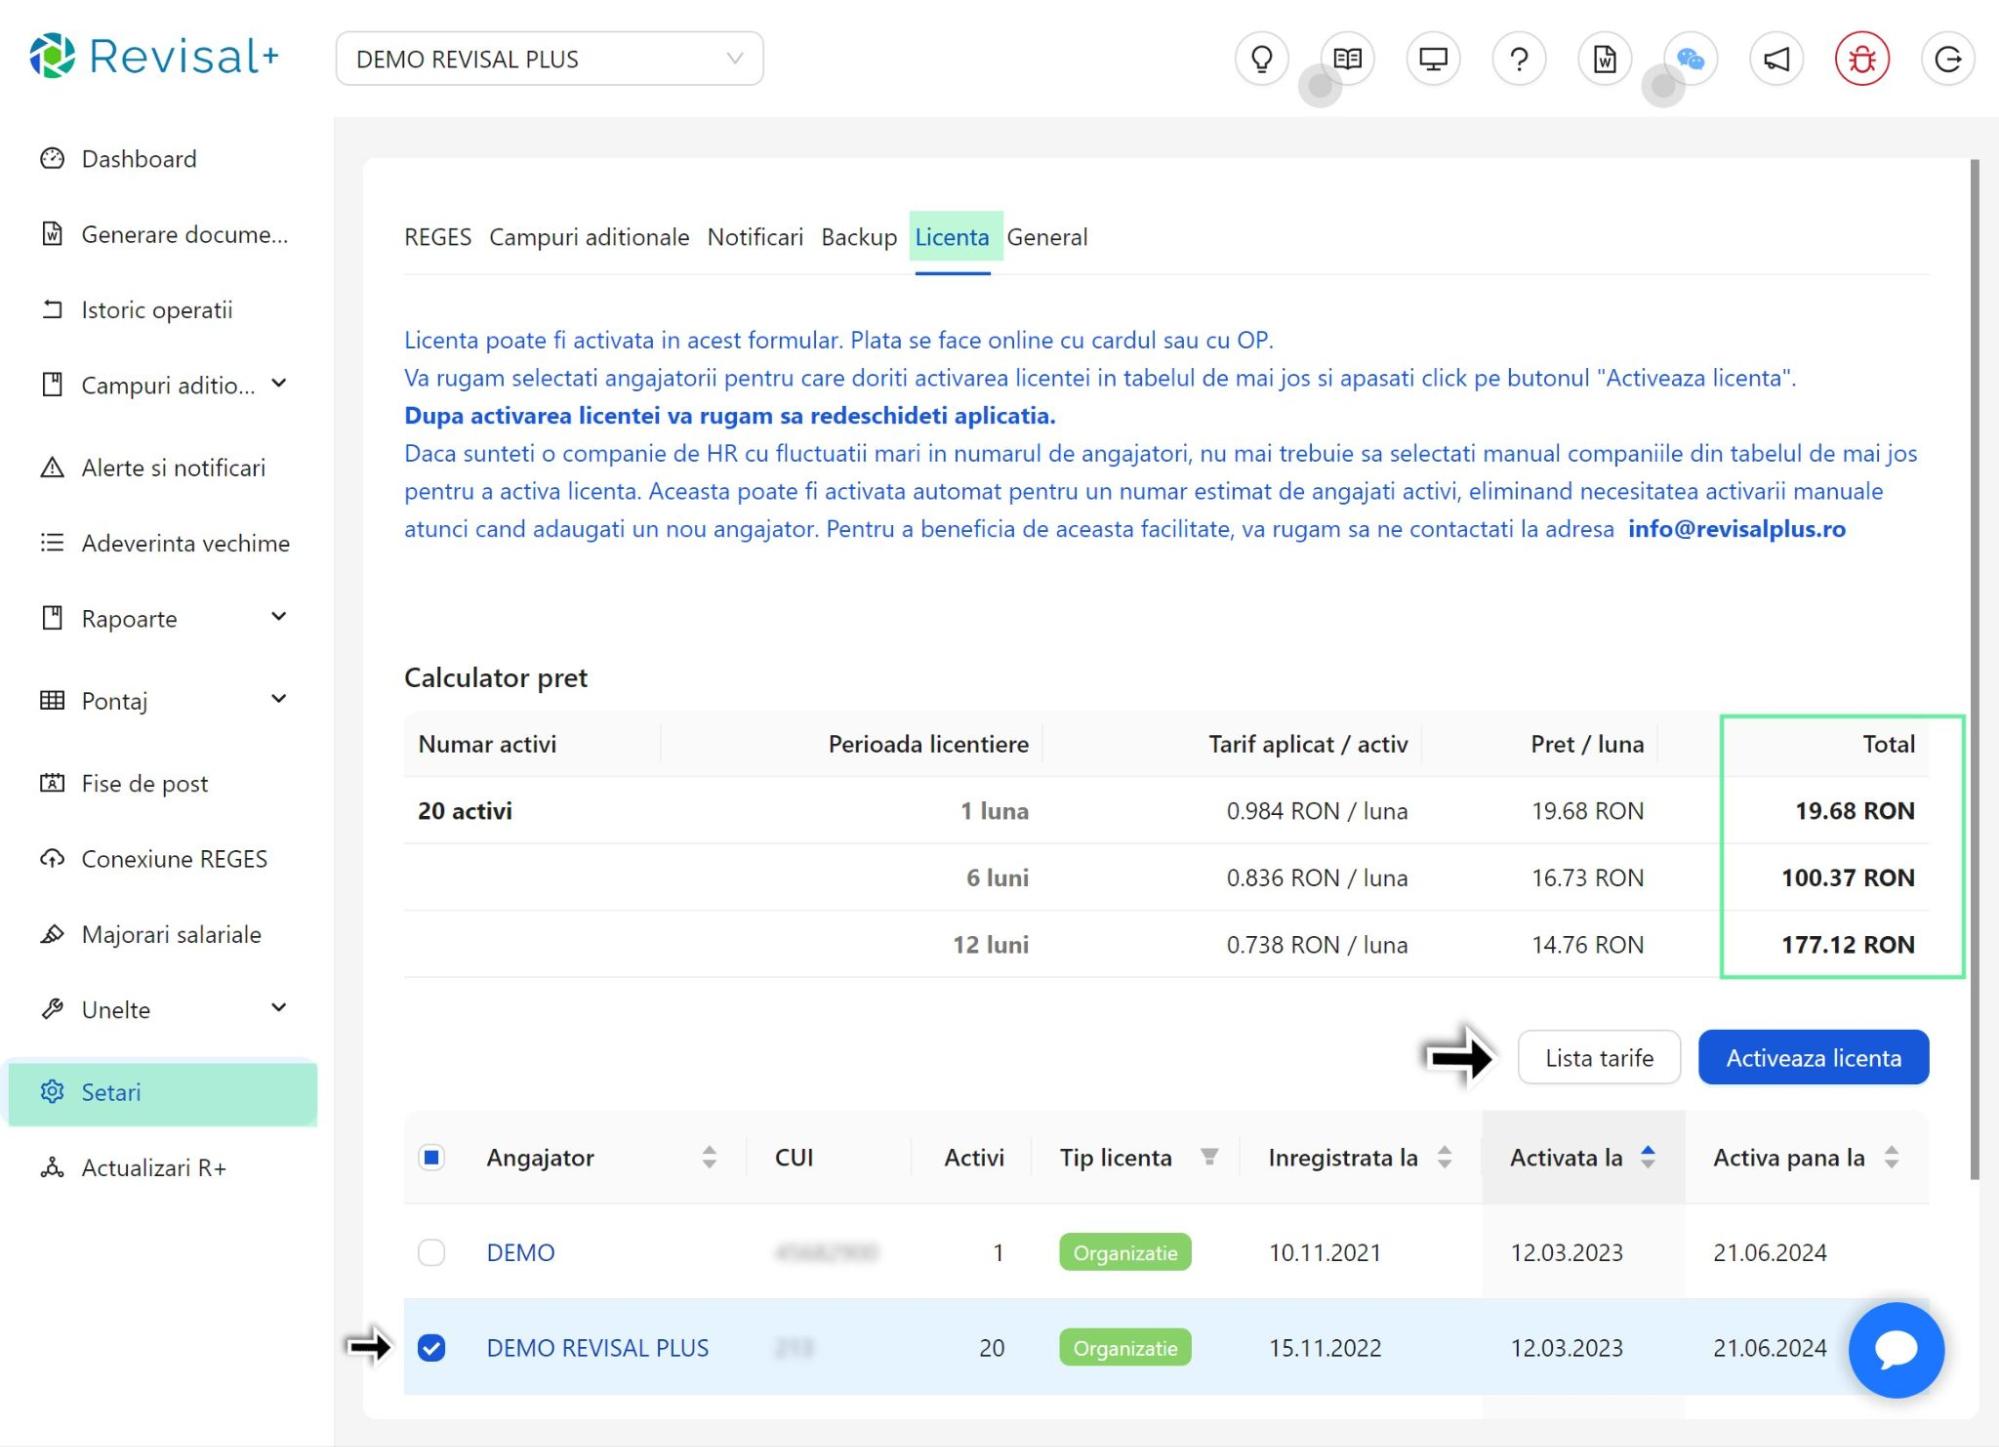Open the book manual icon
The width and height of the screenshot is (1999, 1447).
(1347, 59)
